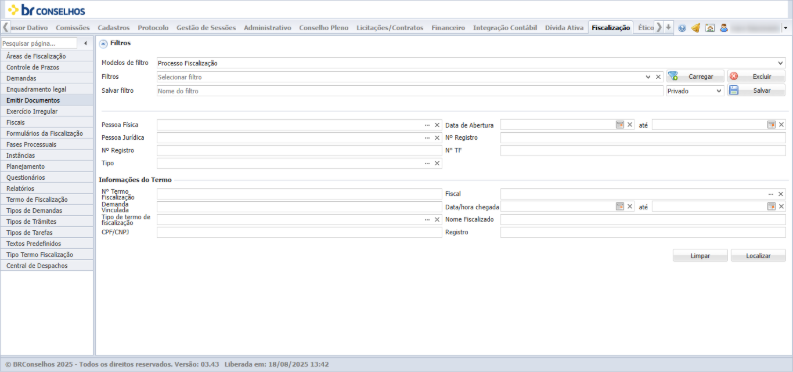Open Textos Predefinidos sidebar item
Screen dimensions: 793x372
pyautogui.click(x=47, y=244)
